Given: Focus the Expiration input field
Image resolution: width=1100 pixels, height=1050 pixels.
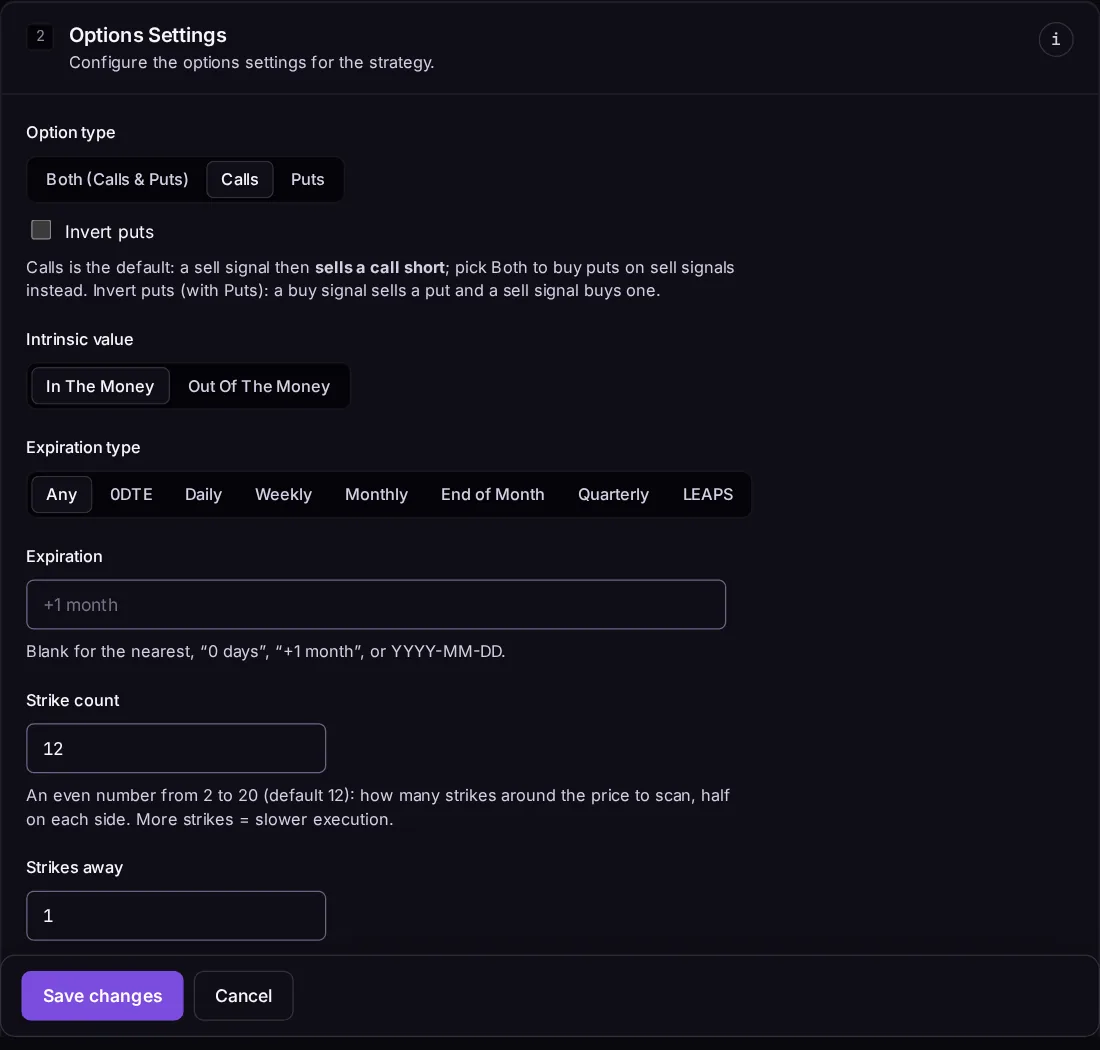Looking at the screenshot, I should tap(376, 605).
